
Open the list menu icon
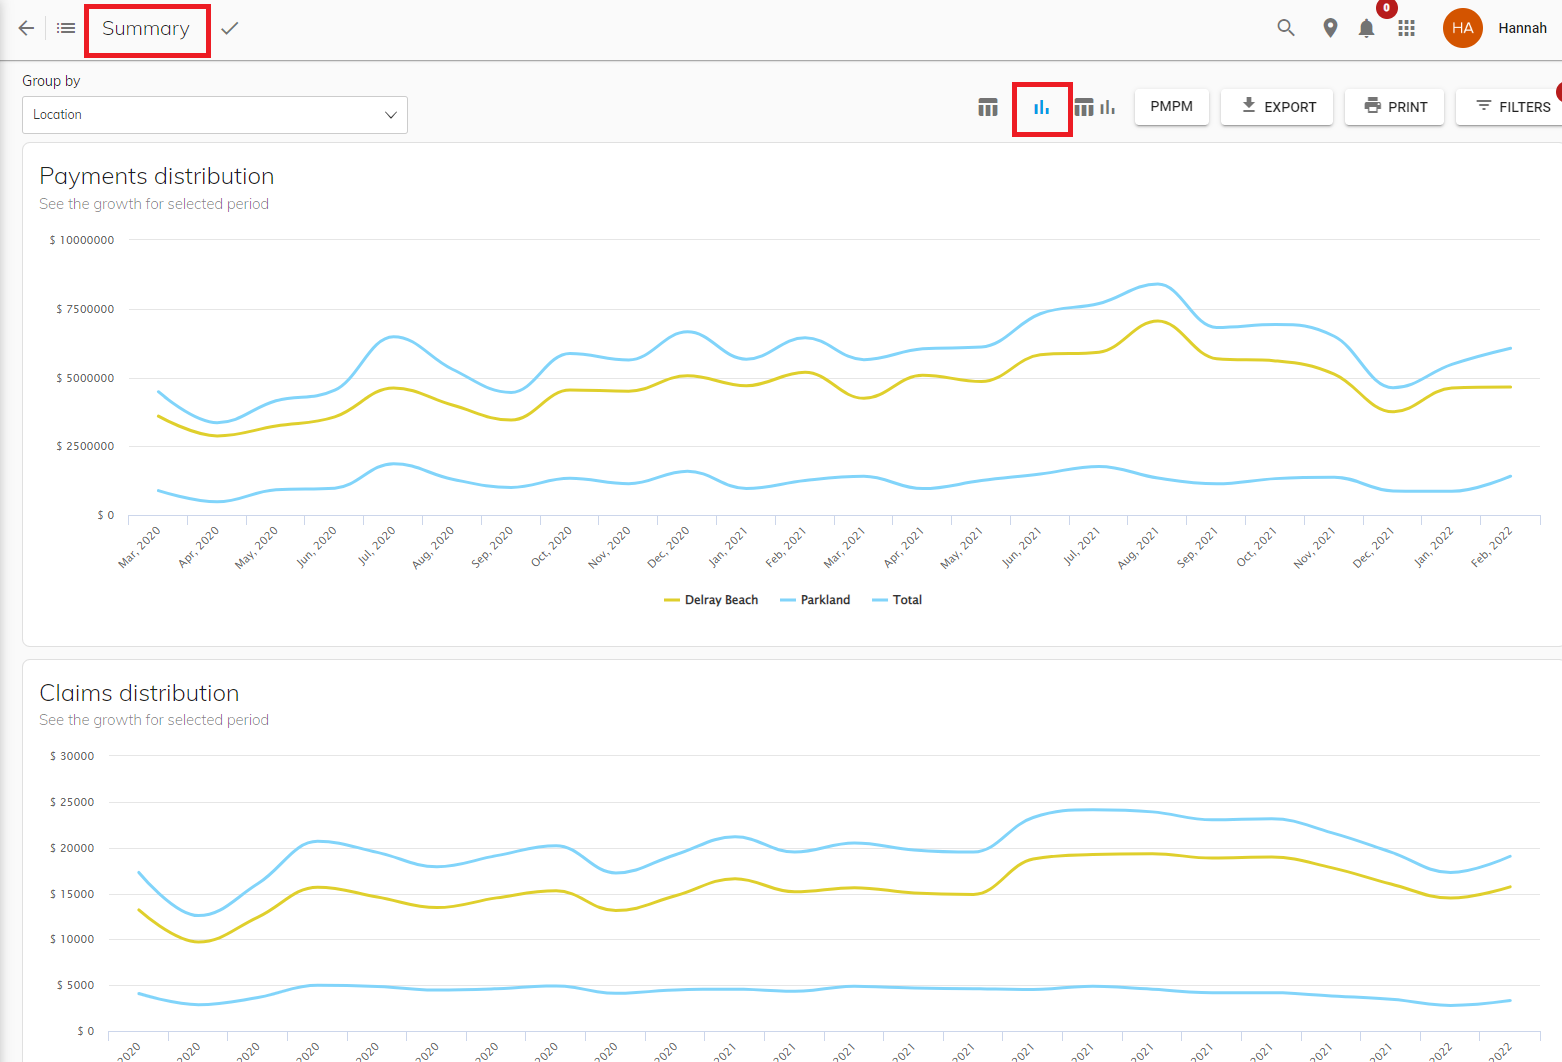66,28
